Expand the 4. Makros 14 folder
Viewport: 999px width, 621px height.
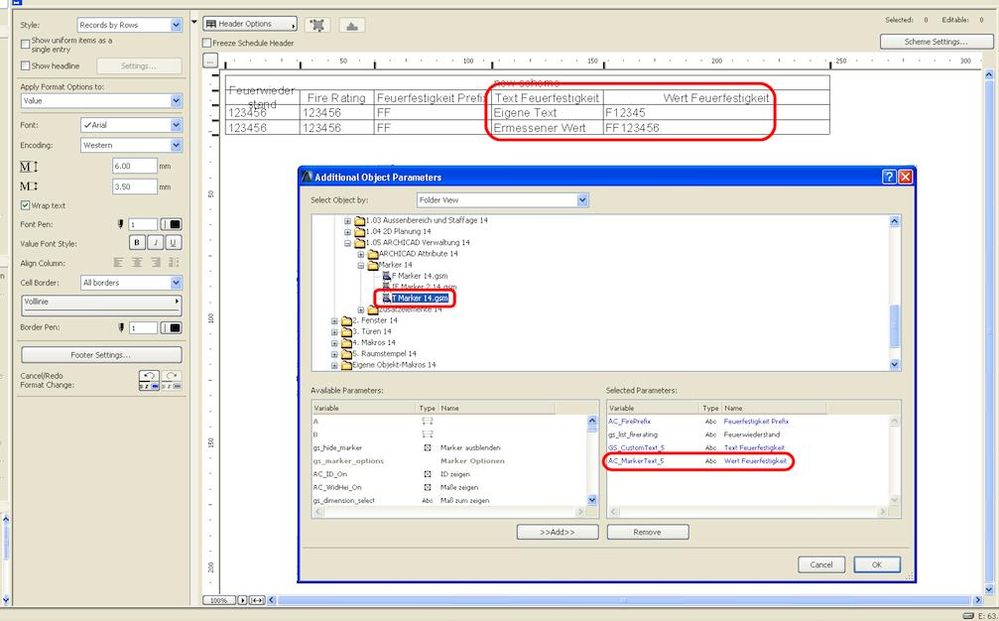point(334,343)
